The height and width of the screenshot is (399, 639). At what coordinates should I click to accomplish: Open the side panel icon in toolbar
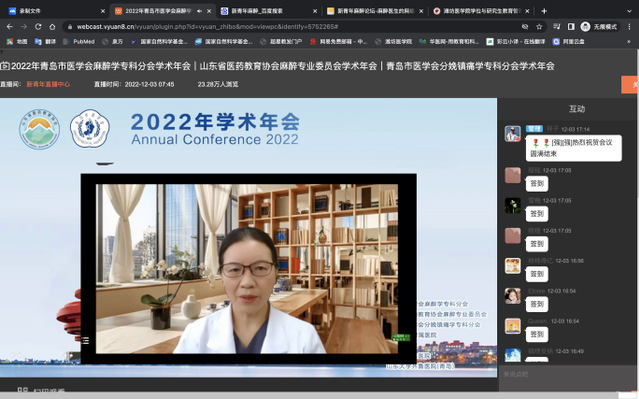571,26
